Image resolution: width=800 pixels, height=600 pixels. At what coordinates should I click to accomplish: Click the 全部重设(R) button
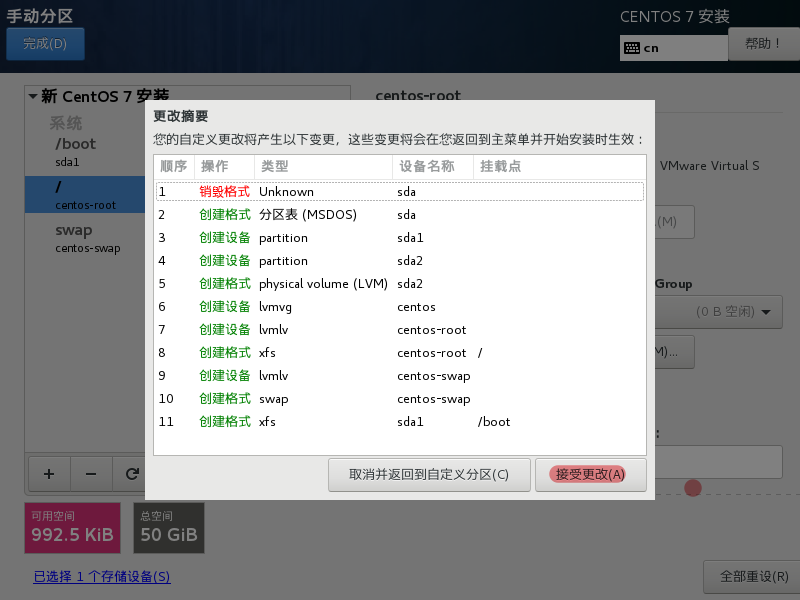[753, 577]
